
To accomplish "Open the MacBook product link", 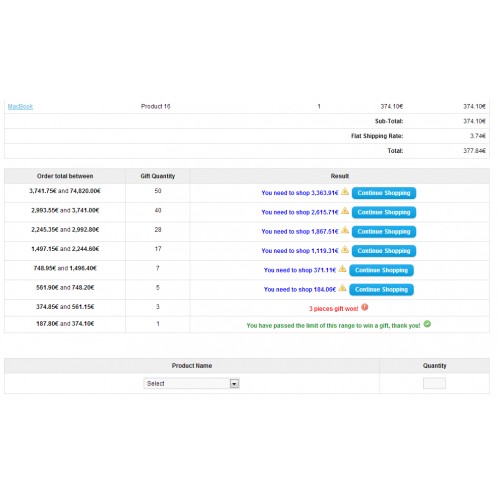I will (x=20, y=107).
